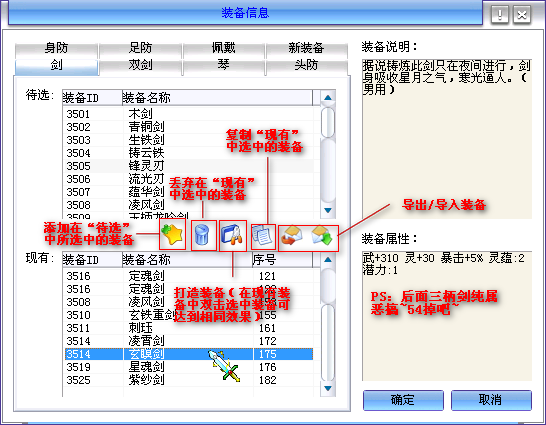
Task: Select 凌风剑 row 3508 in 待选 list
Action: tap(188, 205)
